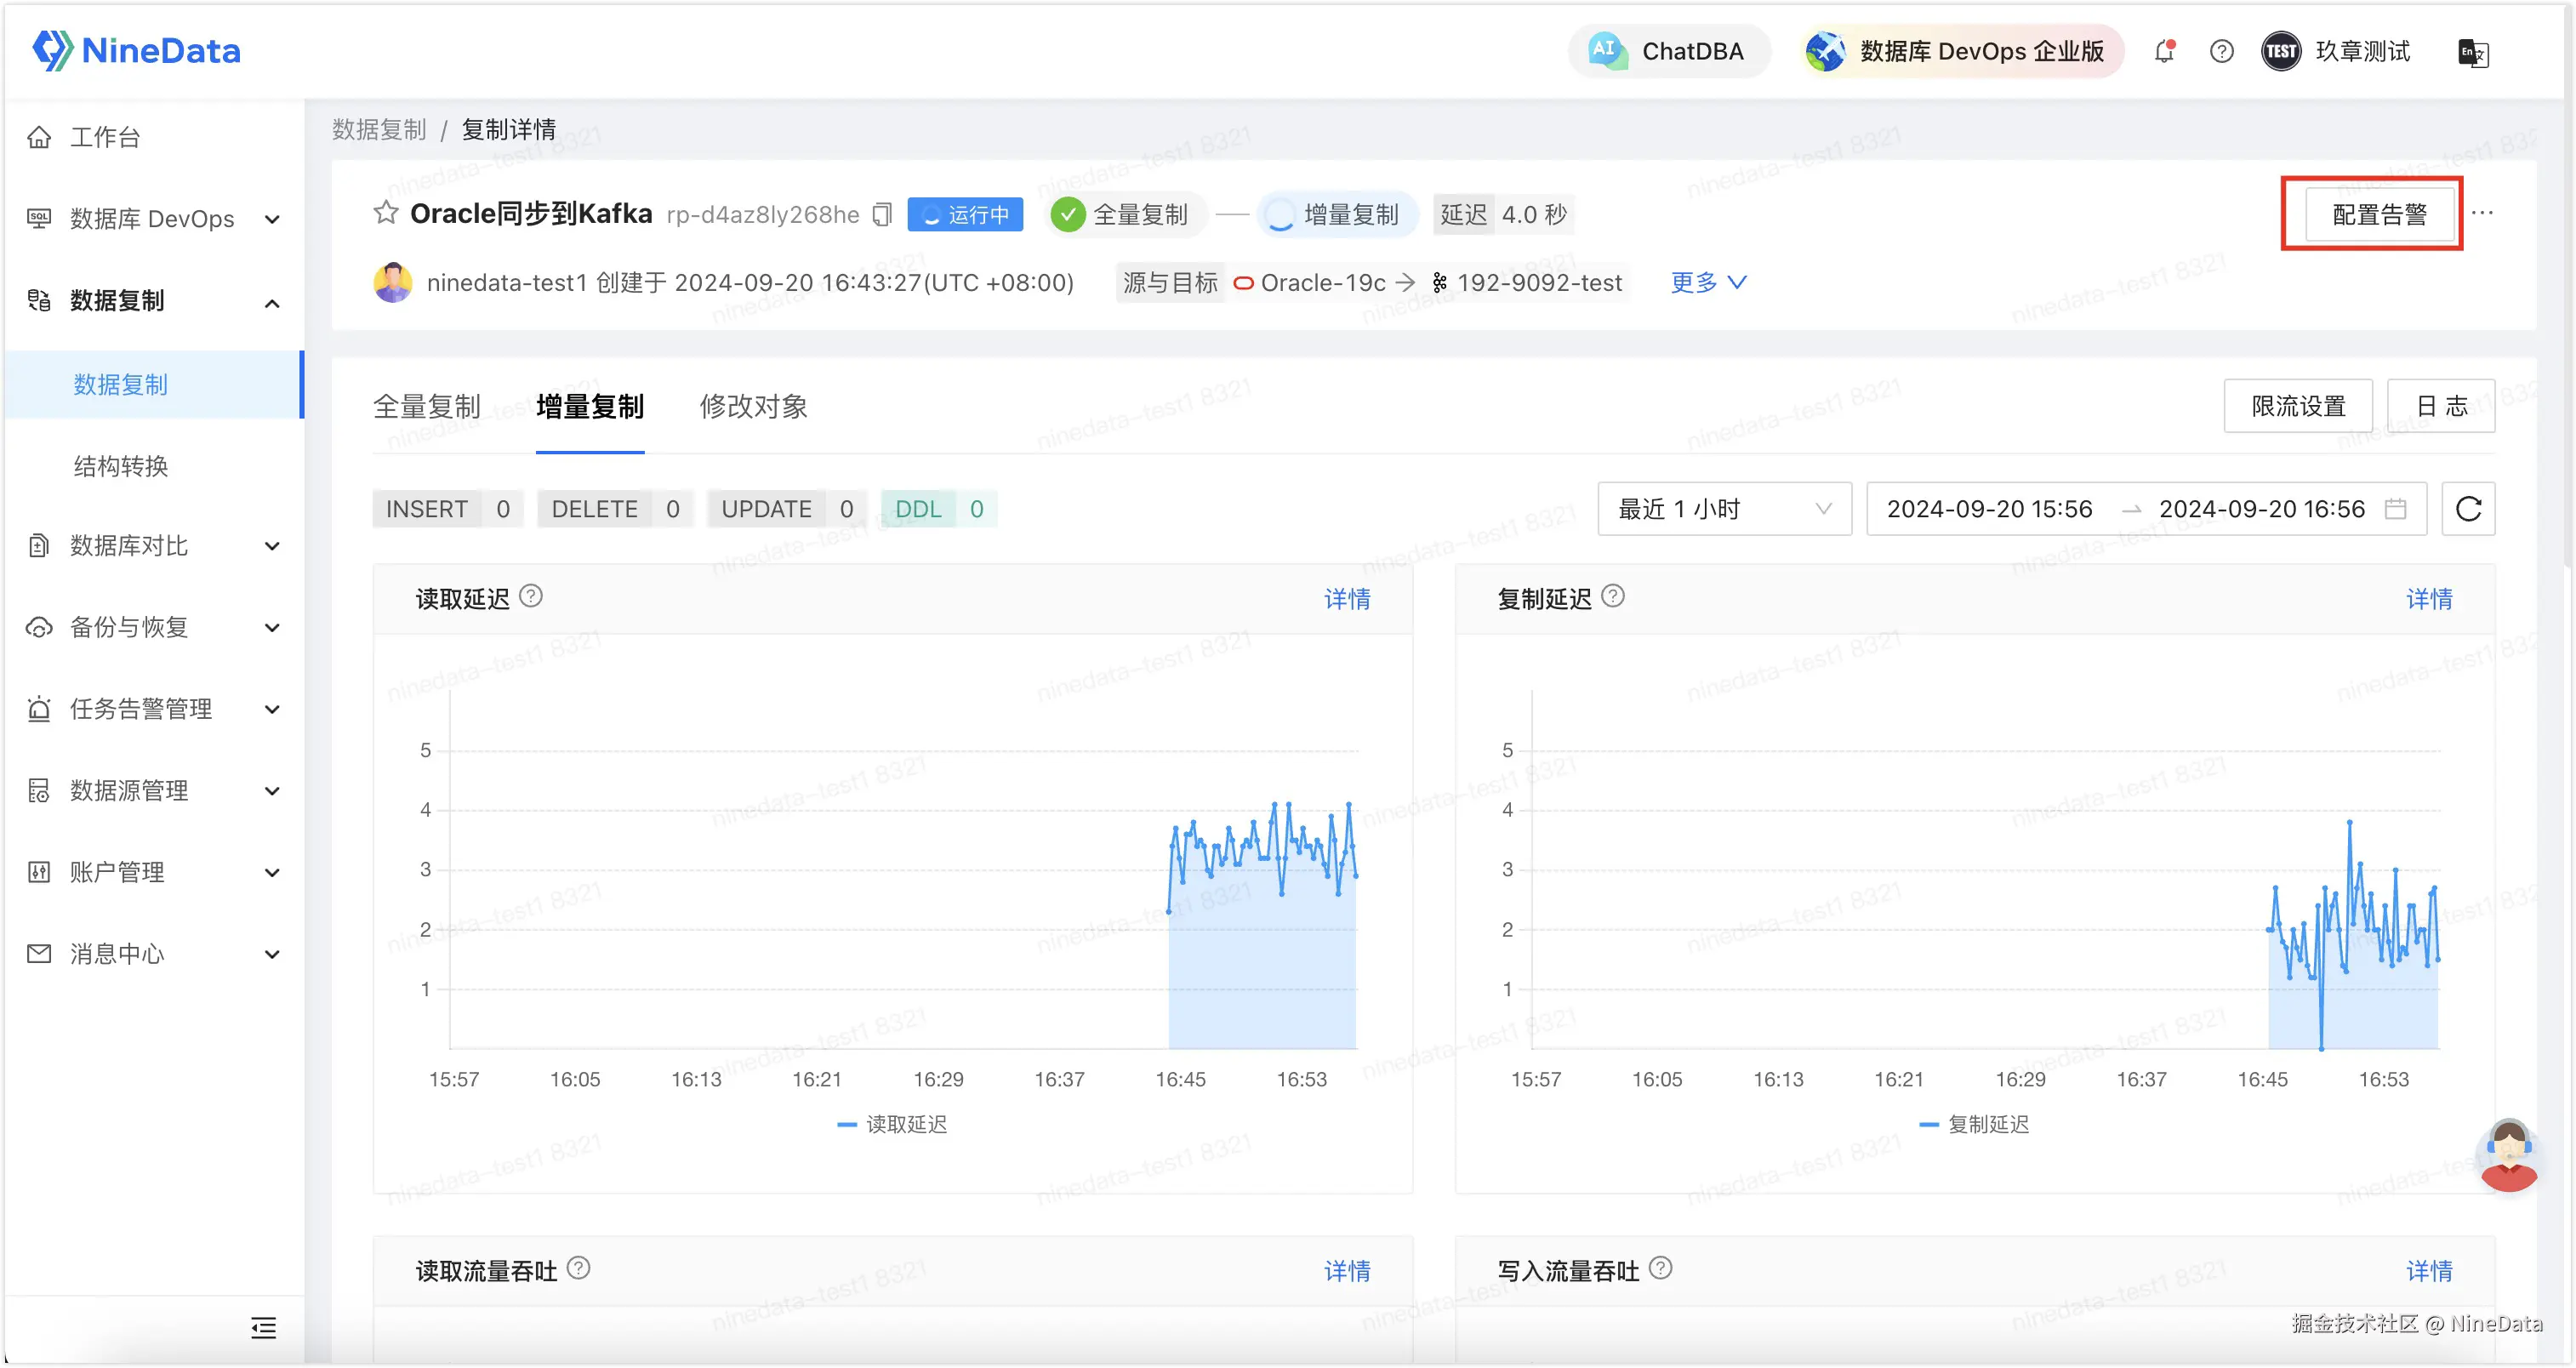
Task: Collapse the sidebar with the bottom menu icon
Action: click(263, 1327)
